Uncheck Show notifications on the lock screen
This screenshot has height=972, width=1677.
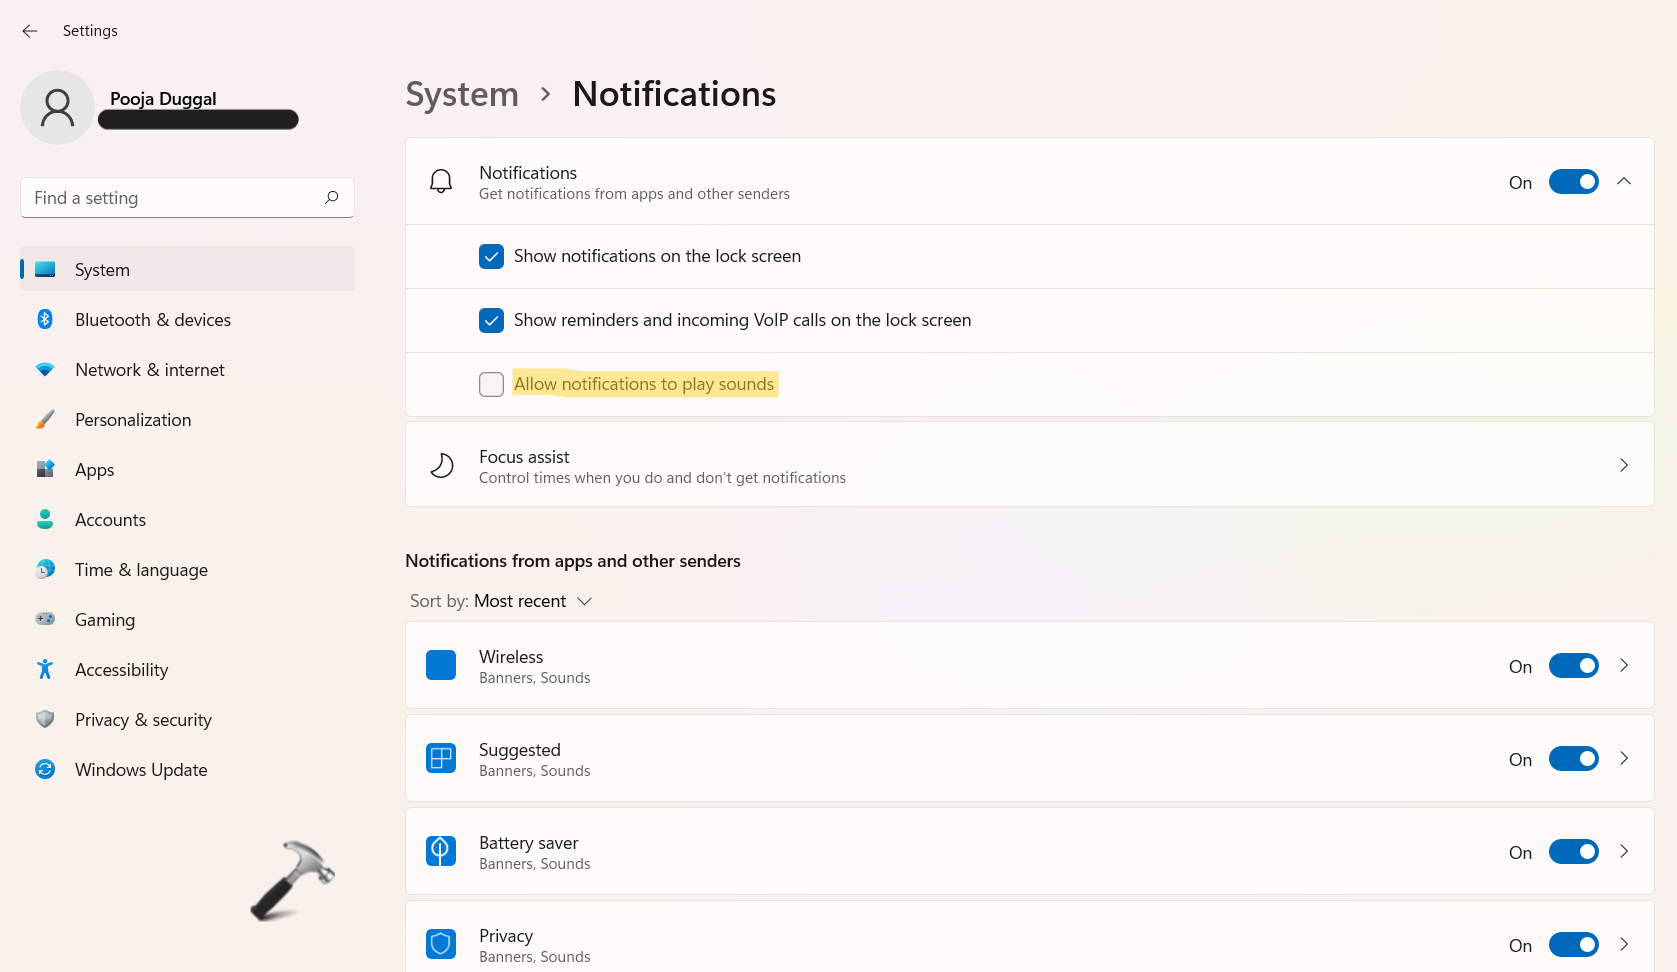[x=491, y=257]
